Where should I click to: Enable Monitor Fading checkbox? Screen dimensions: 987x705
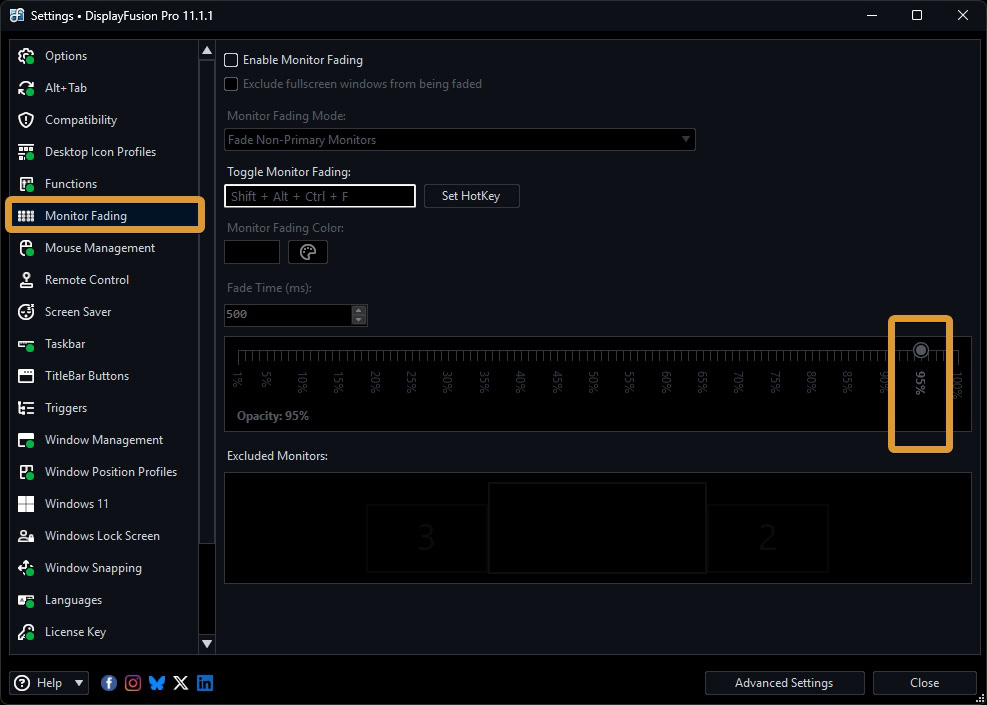tap(231, 60)
